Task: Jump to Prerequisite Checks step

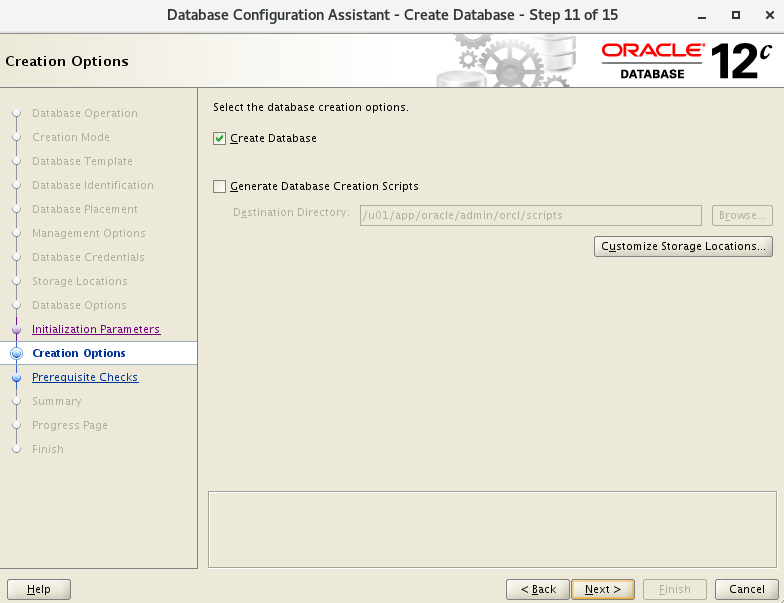Action: [85, 377]
